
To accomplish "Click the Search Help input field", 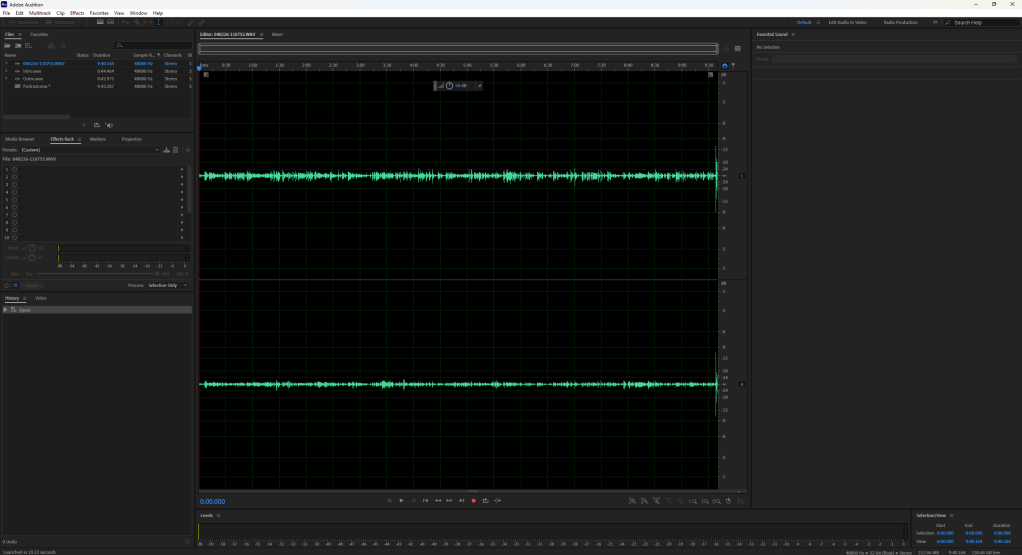I will tap(983, 22).
